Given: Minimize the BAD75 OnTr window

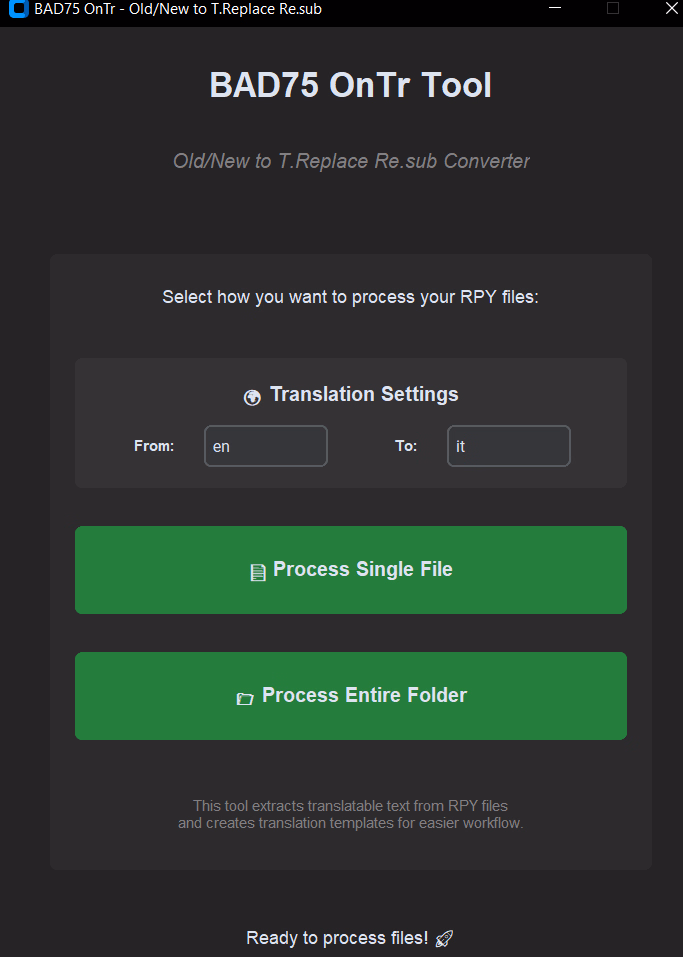Looking at the screenshot, I should point(556,9).
